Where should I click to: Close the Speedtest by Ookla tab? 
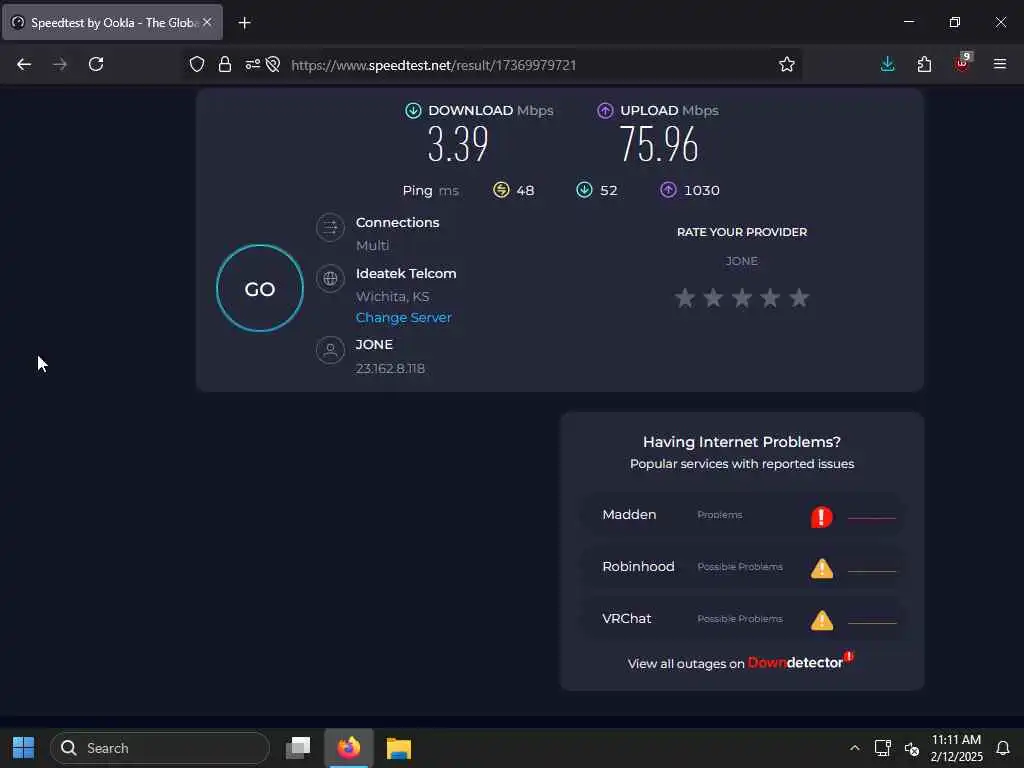[207, 22]
